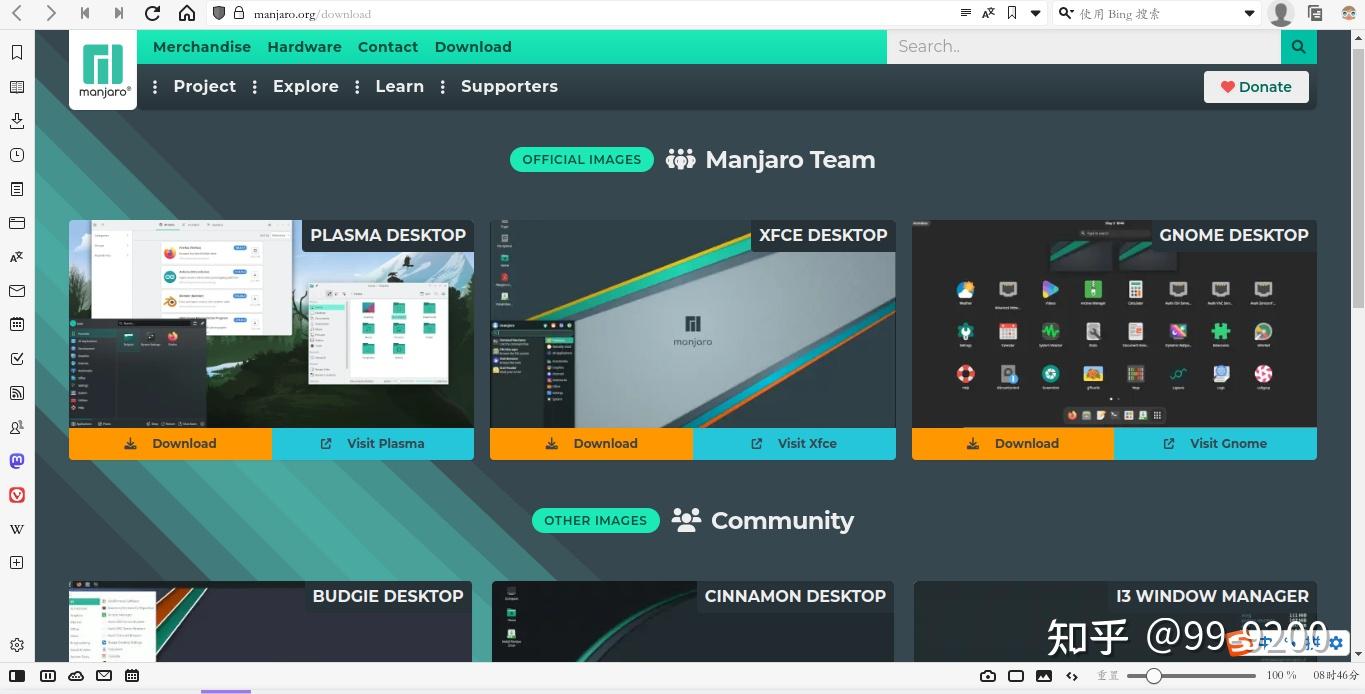Open the Translate panel in sidebar

(17, 257)
